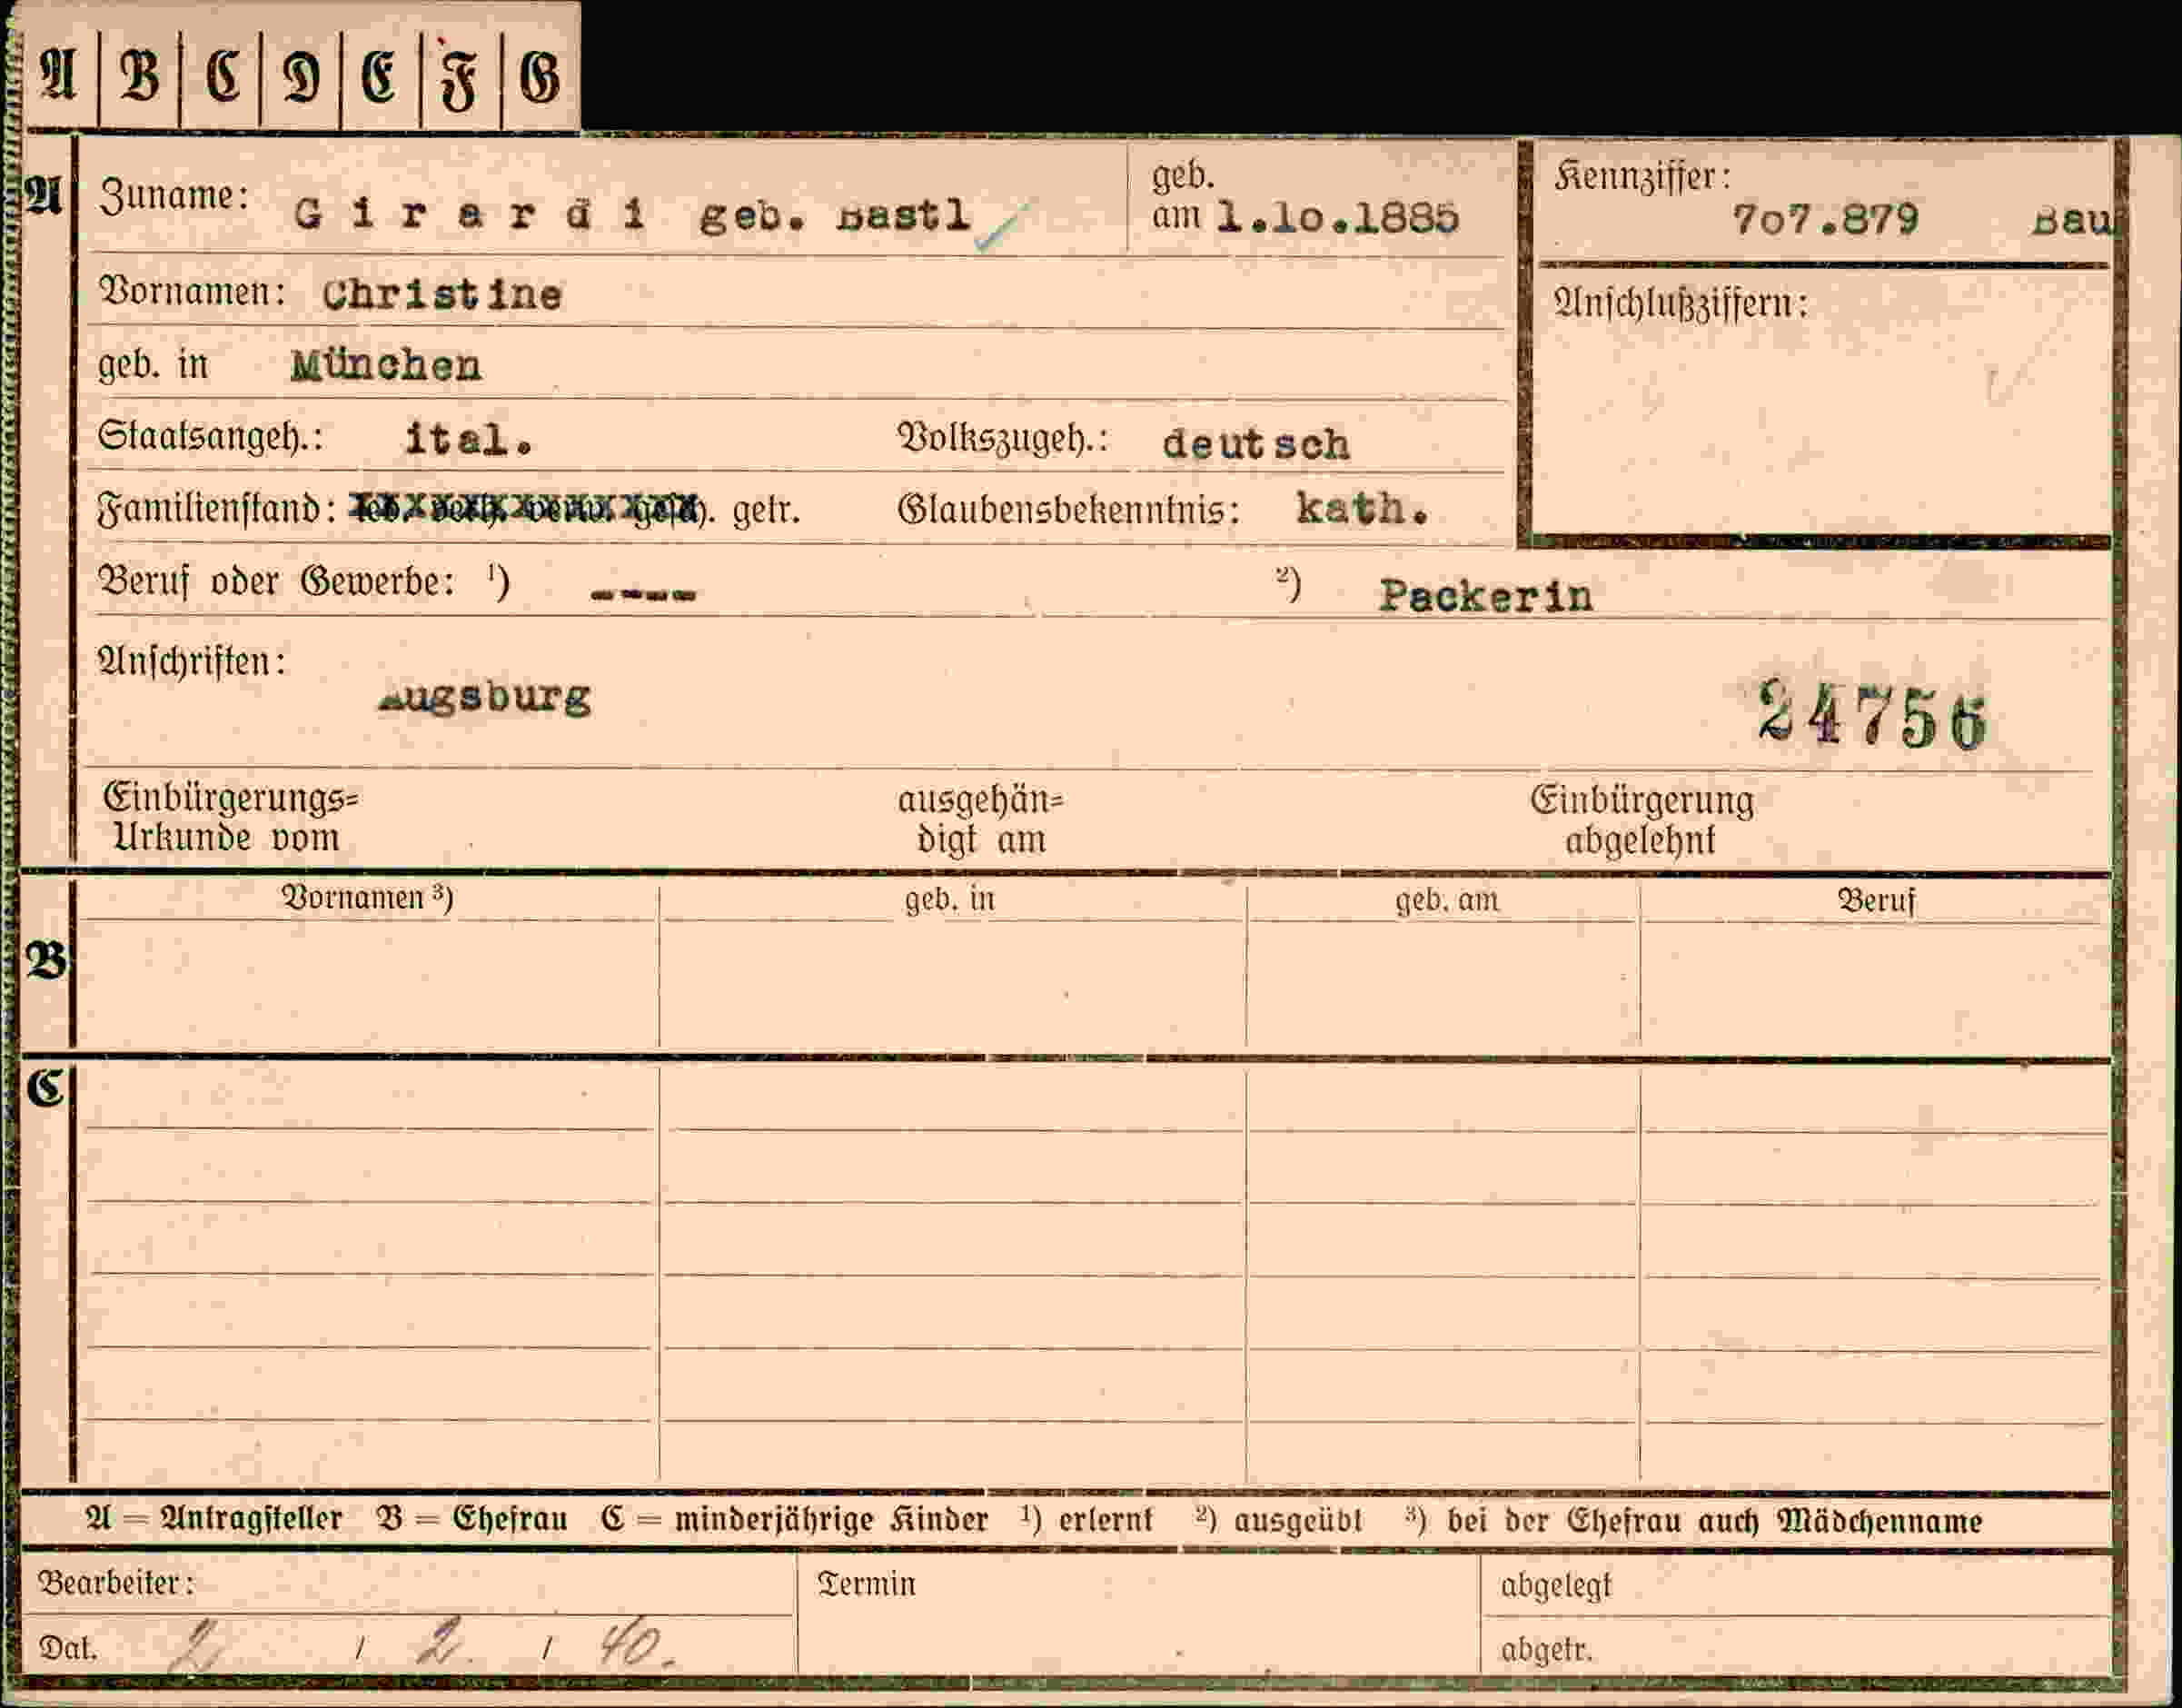Click birthplace 'München'
The image size is (2182, 1708).
click(x=386, y=366)
